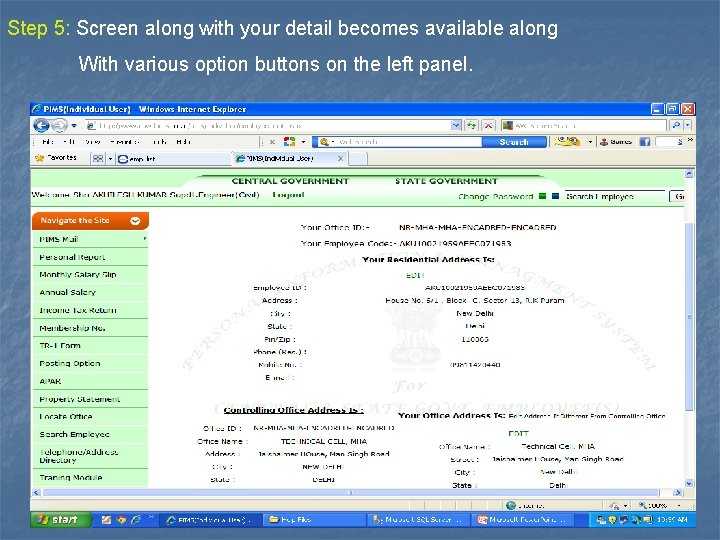The image size is (720, 540).
Task: Select Annual Salary in the sidebar
Action: pos(90,292)
